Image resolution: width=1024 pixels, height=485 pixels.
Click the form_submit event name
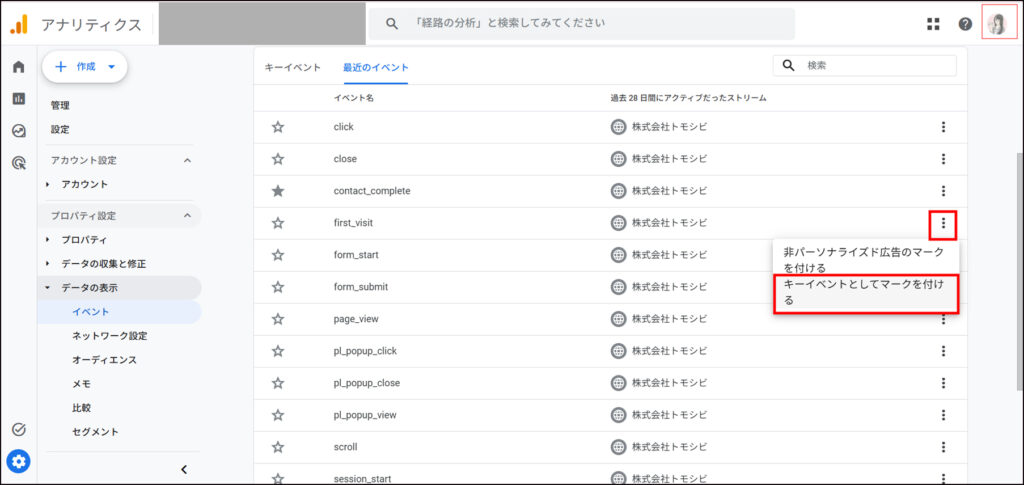(361, 287)
